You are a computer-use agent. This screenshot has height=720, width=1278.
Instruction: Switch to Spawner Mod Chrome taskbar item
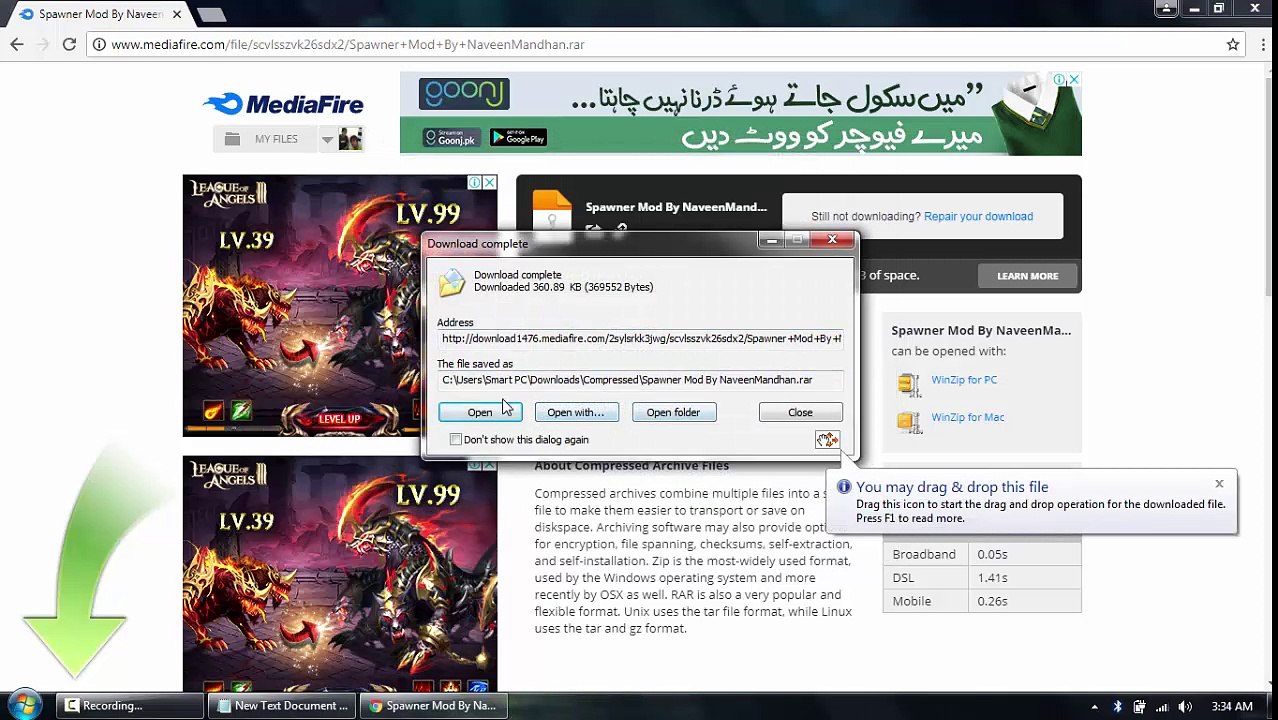pos(433,705)
